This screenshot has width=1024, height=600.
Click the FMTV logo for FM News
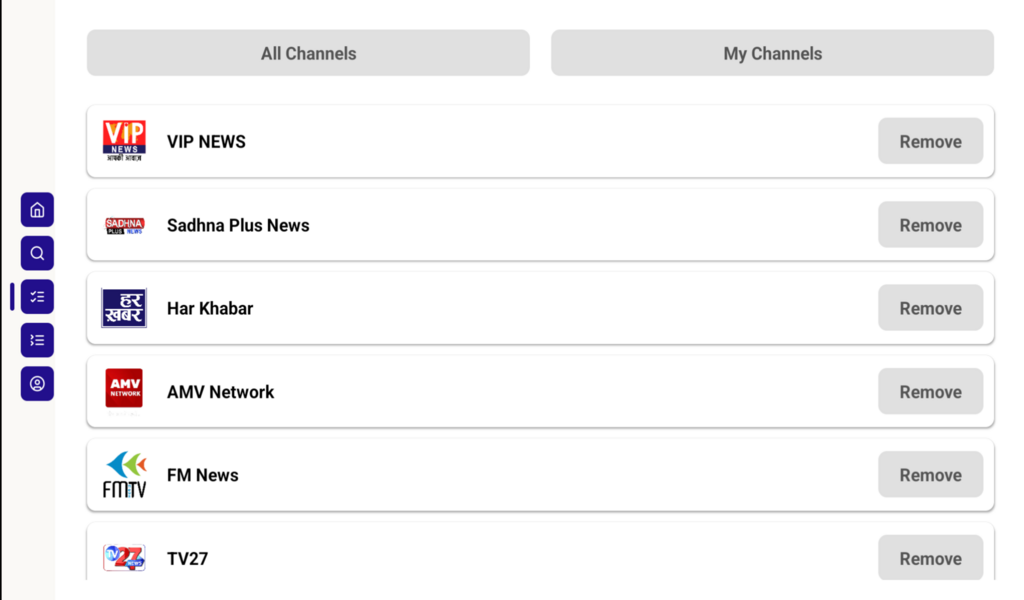pos(124,474)
